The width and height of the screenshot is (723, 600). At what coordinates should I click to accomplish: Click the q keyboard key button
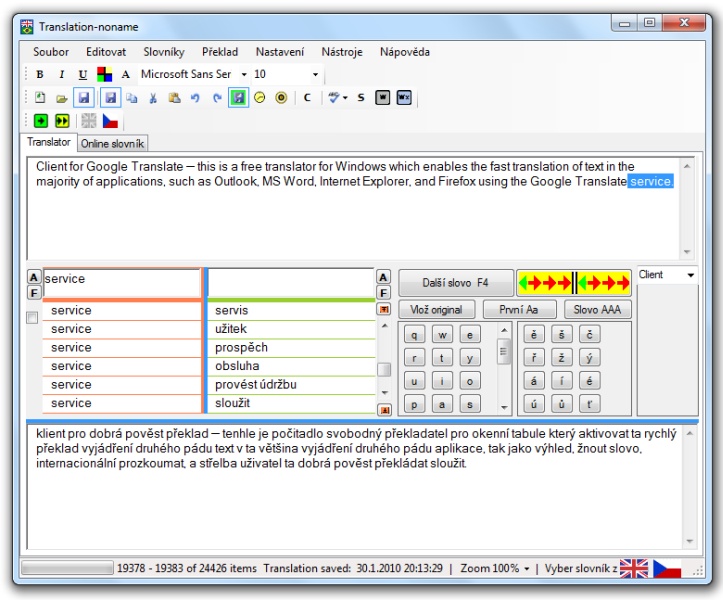[x=414, y=335]
